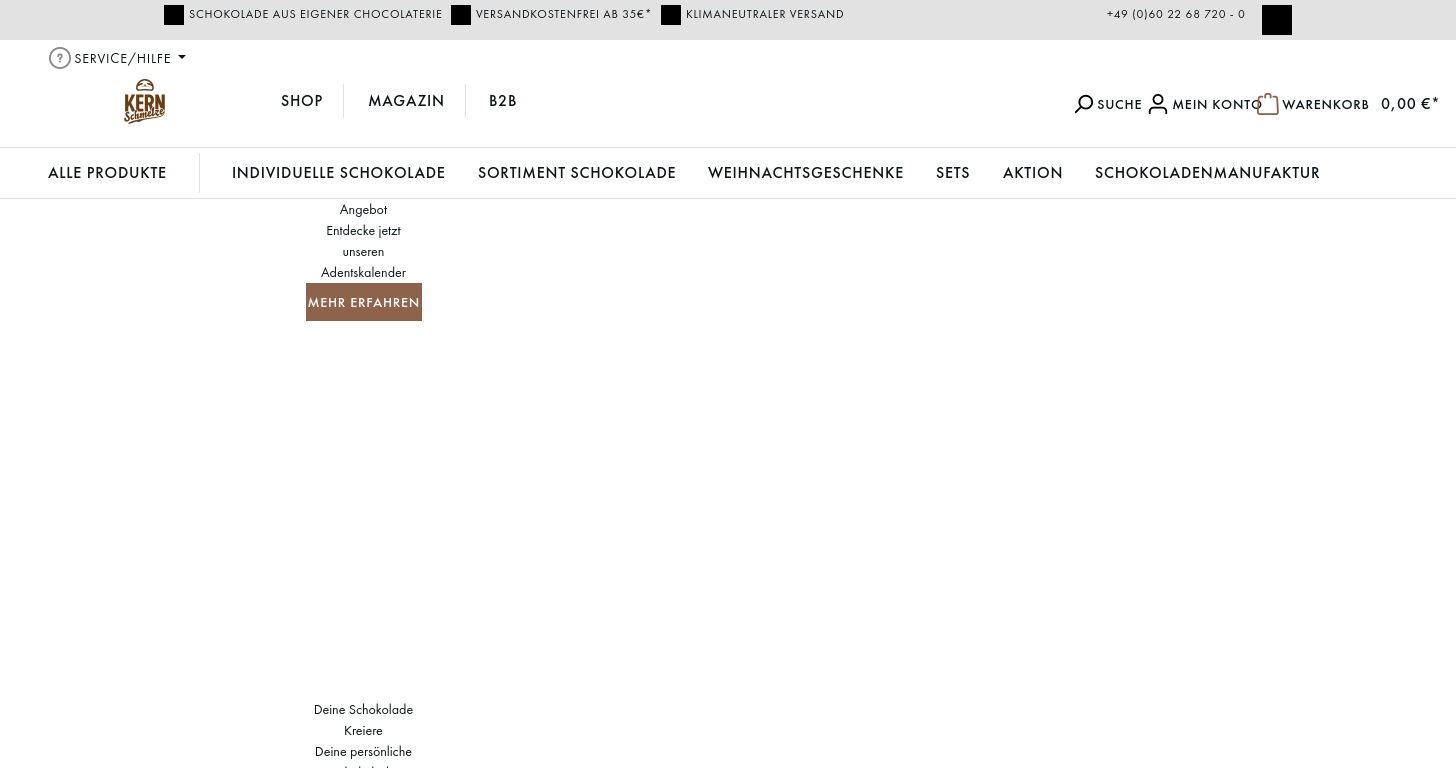Go to Weihnachtsgeschenke category
1456x768 pixels.
[x=805, y=173]
